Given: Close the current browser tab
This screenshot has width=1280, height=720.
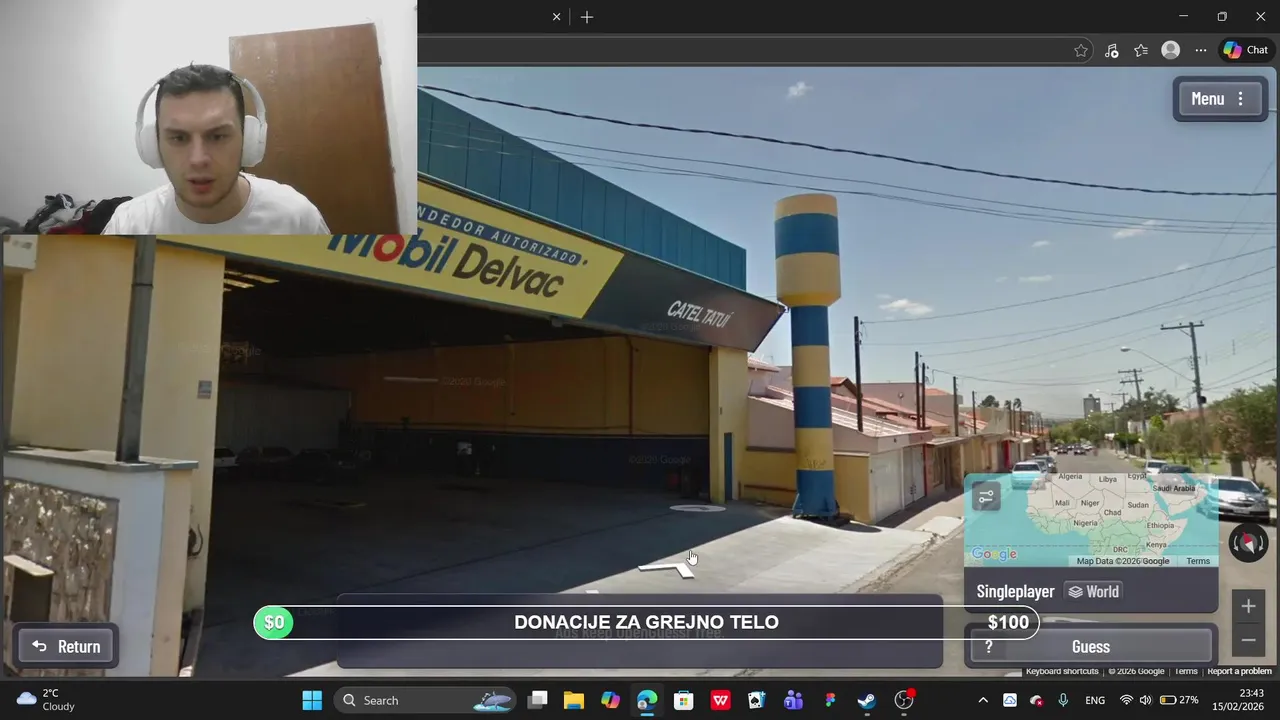Looking at the screenshot, I should pos(557,17).
